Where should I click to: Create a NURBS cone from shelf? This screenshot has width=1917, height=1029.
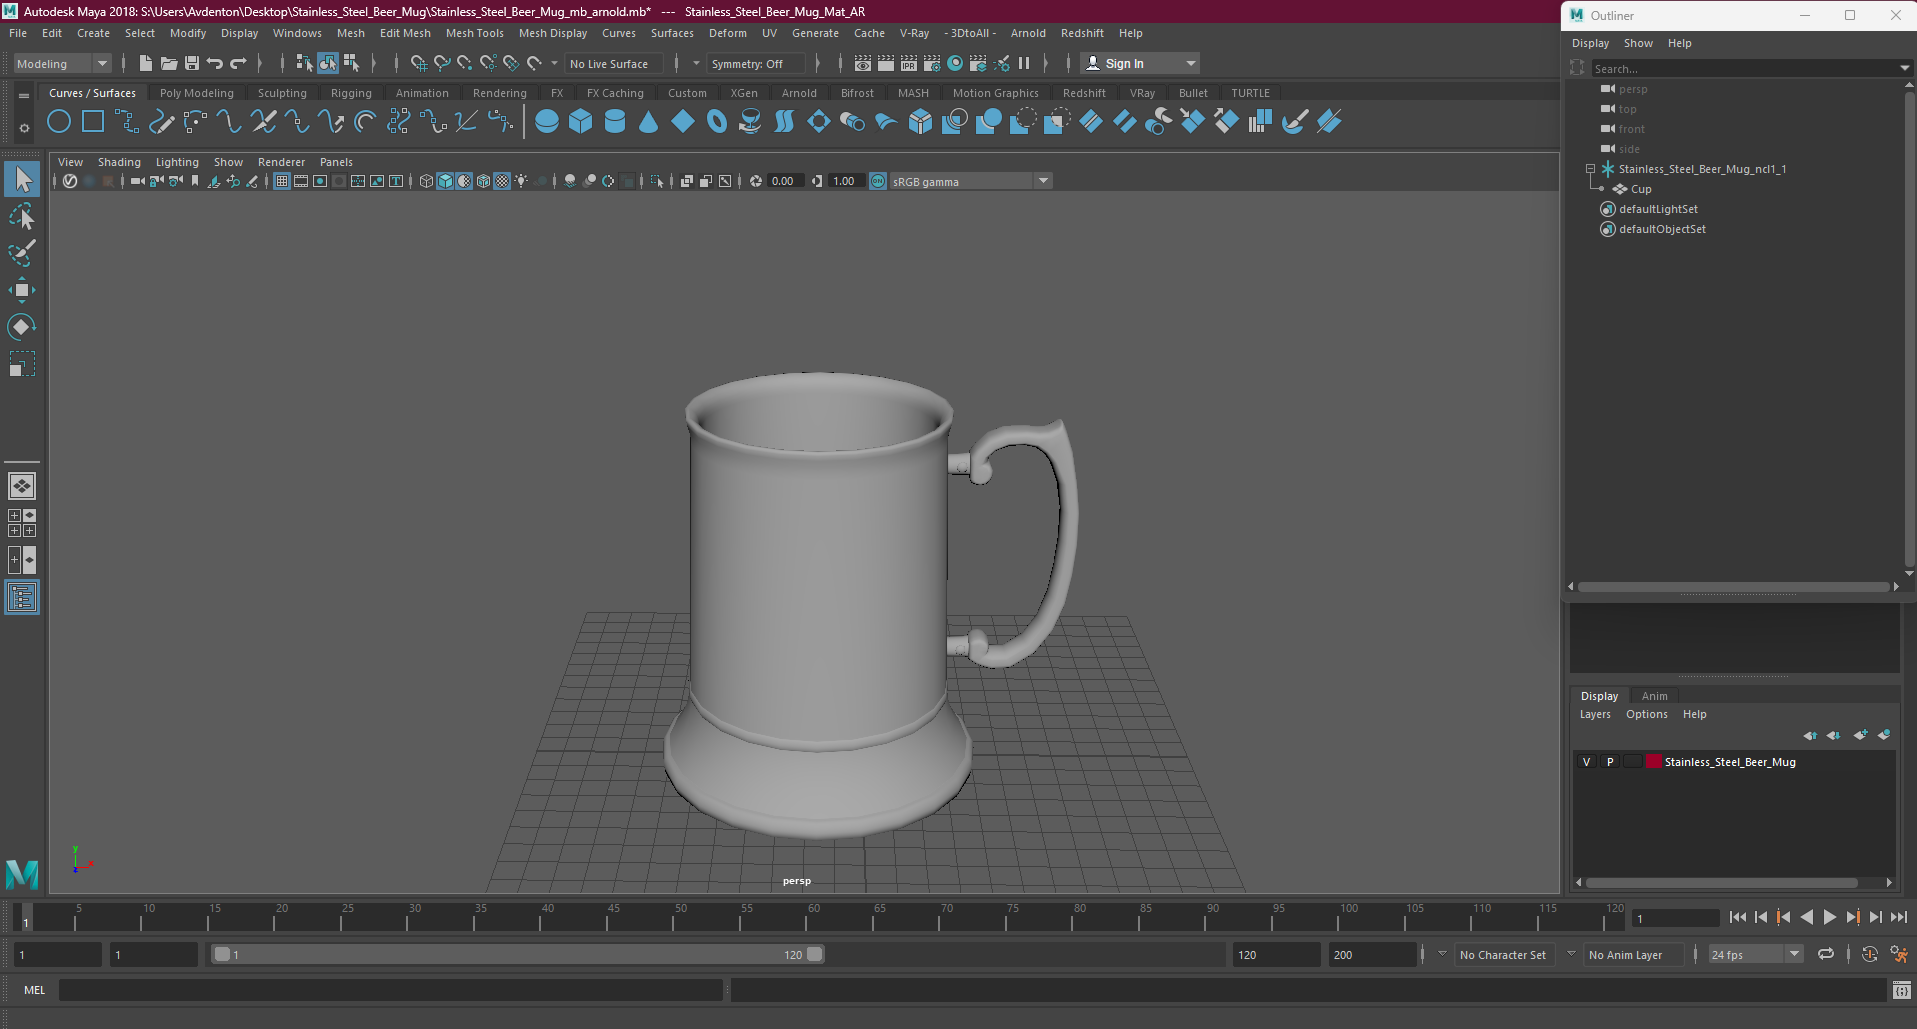click(649, 122)
